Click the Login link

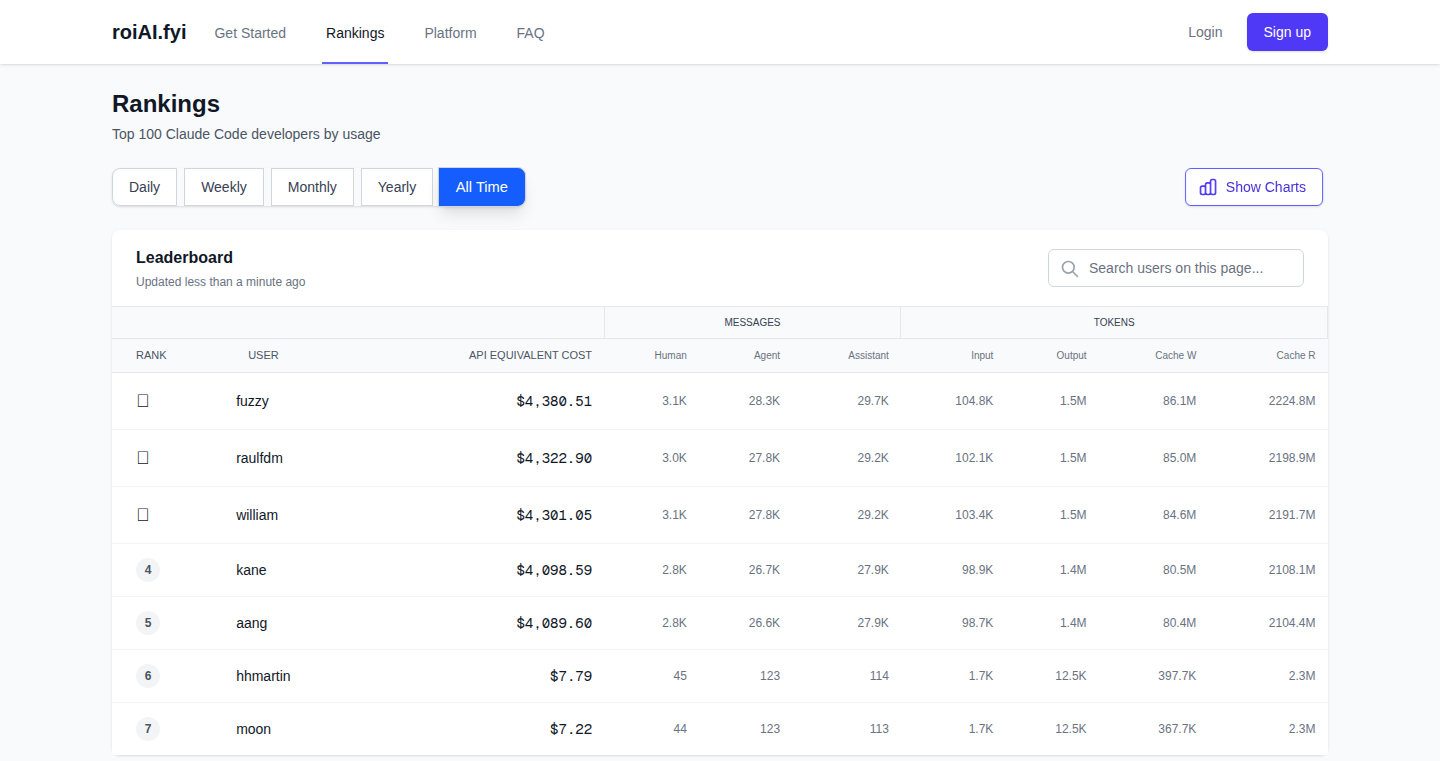coord(1205,32)
